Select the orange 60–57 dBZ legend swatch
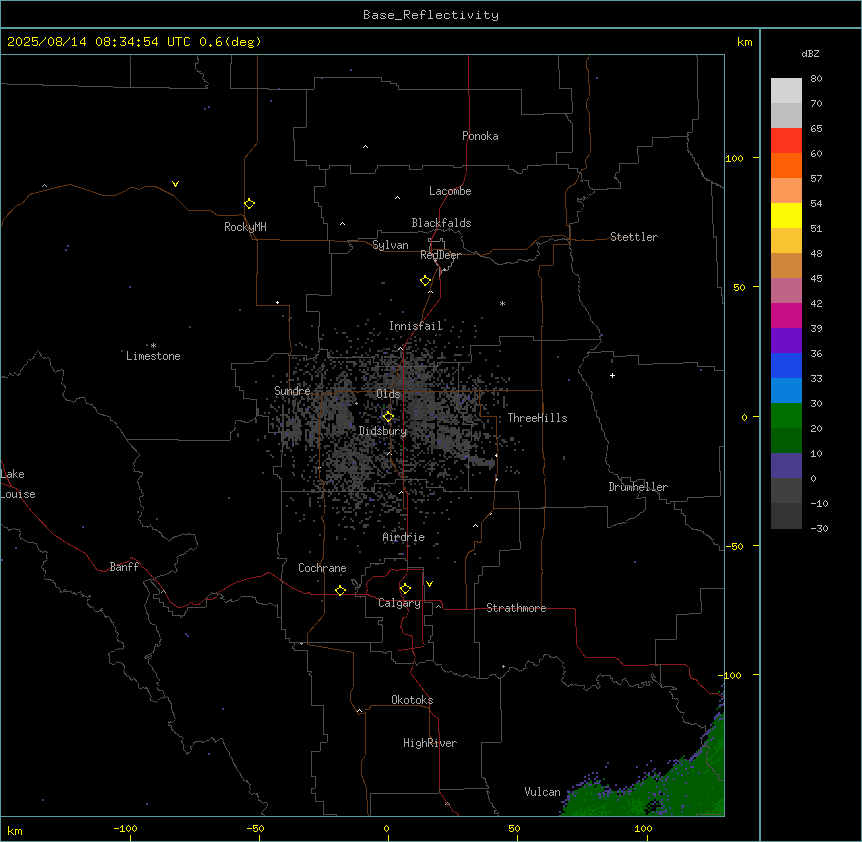 (x=786, y=165)
